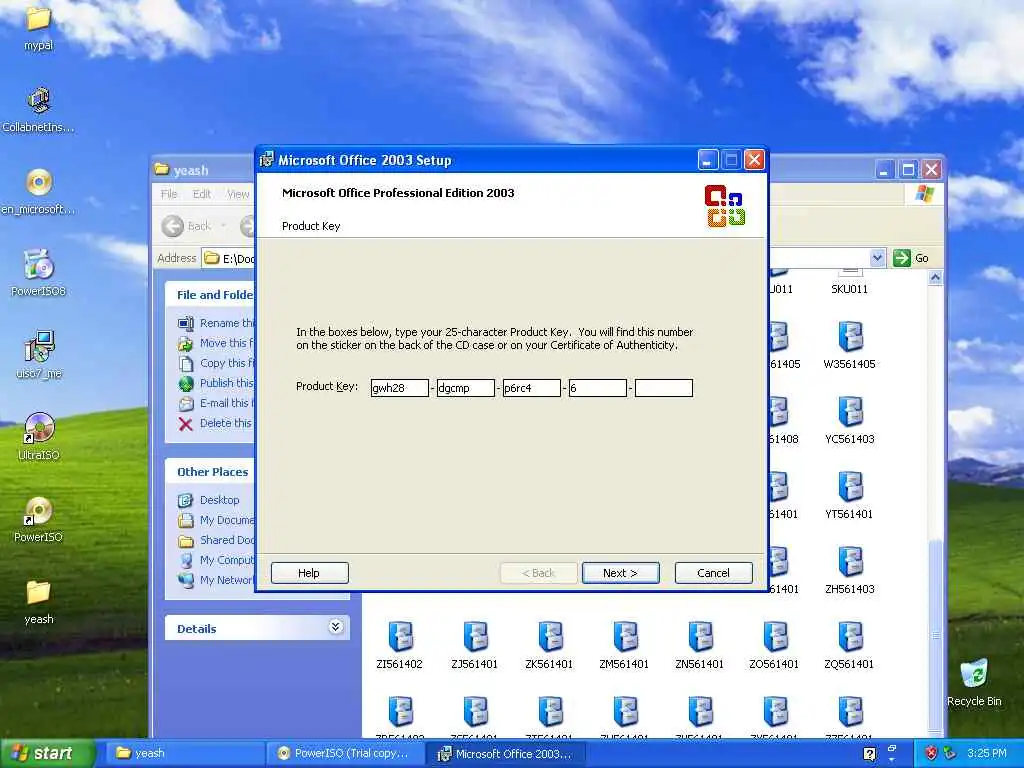The width and height of the screenshot is (1024, 768).
Task: Click the empty fifth product key box
Action: (664, 388)
